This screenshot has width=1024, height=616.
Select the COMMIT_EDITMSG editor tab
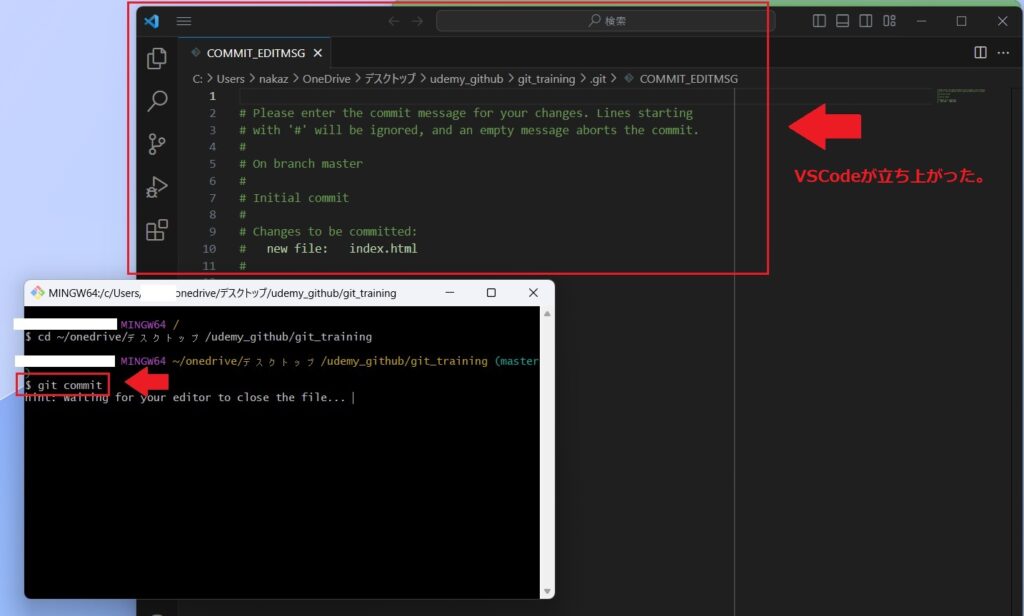pyautogui.click(x=255, y=53)
